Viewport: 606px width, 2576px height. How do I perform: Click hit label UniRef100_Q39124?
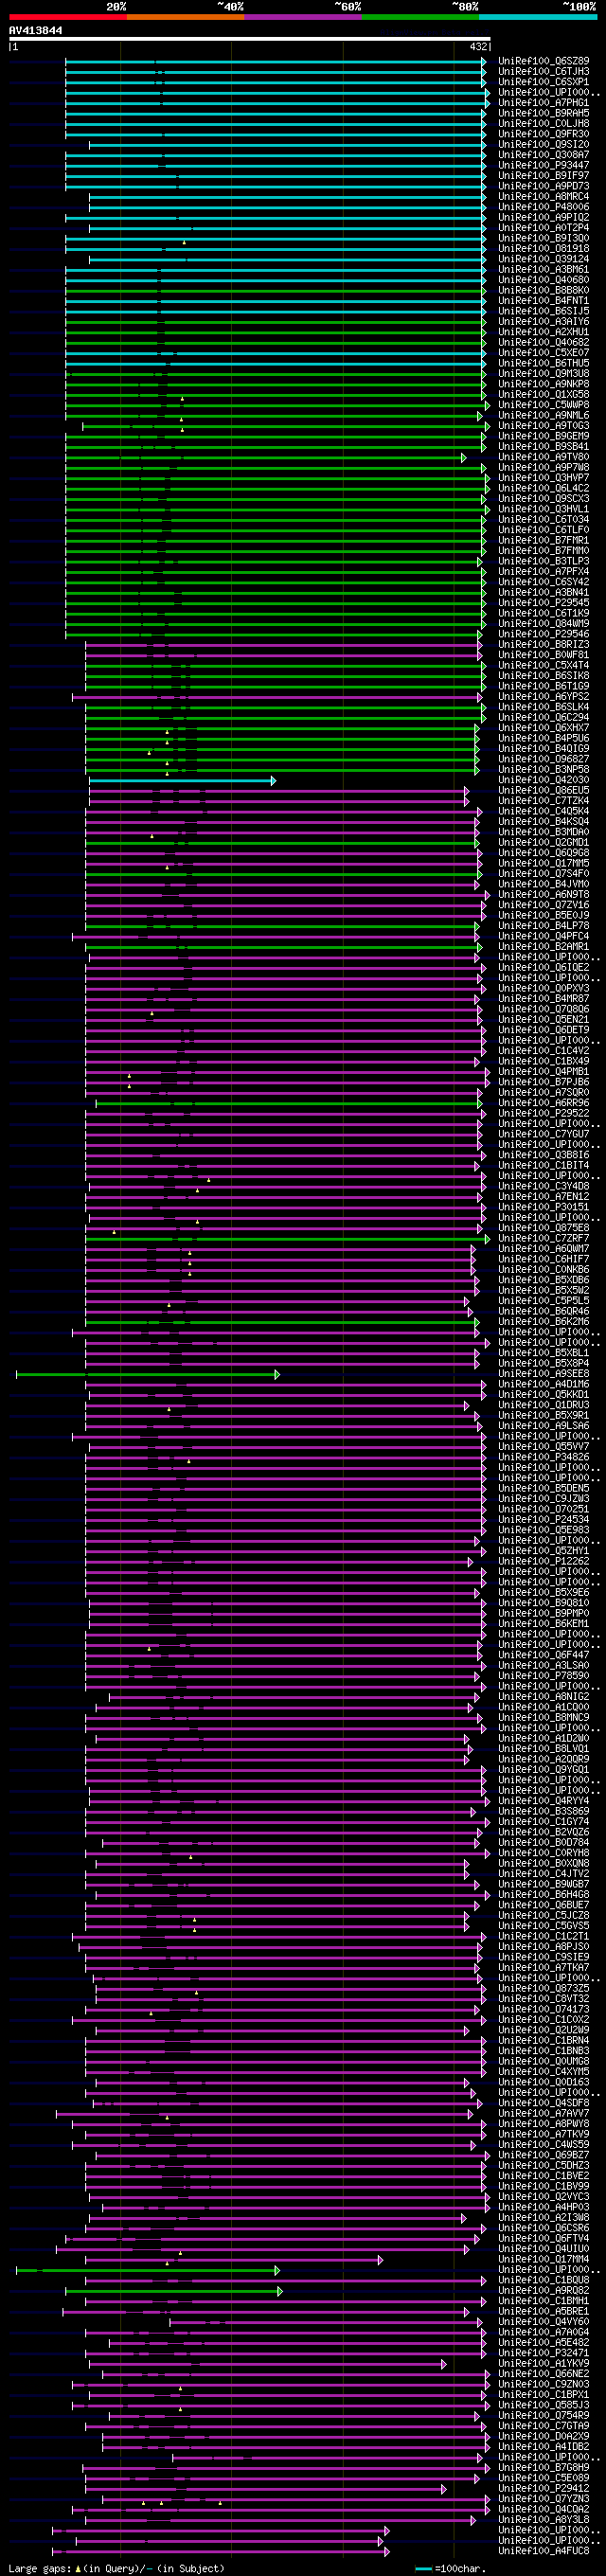(544, 259)
